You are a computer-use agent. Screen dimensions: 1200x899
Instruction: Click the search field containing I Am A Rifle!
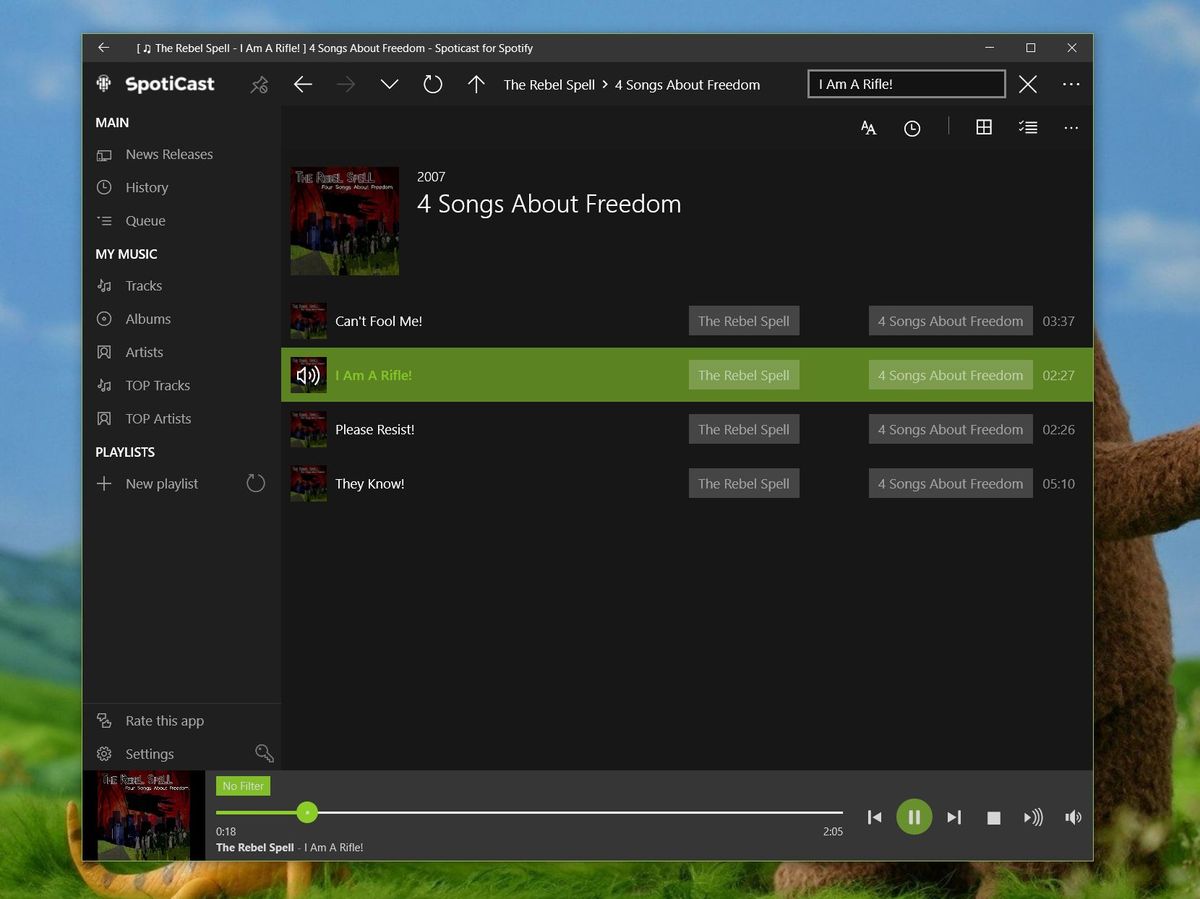[906, 84]
